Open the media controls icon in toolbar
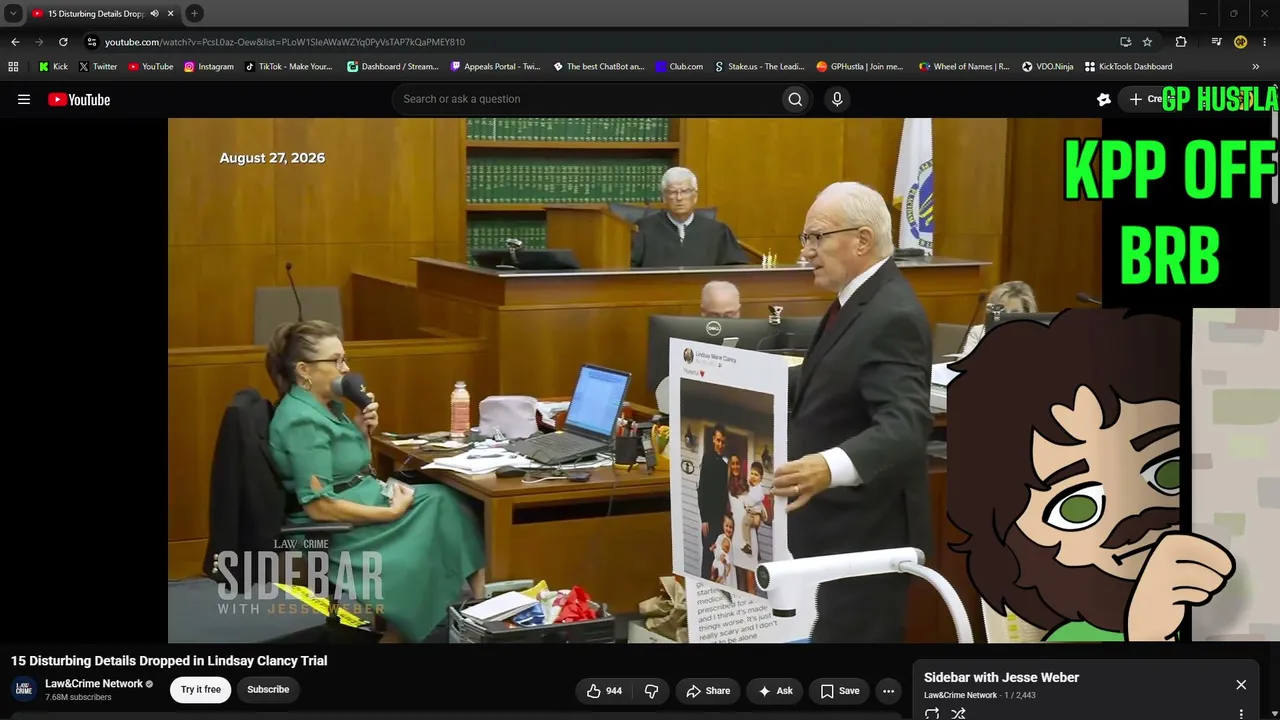 1216,42
